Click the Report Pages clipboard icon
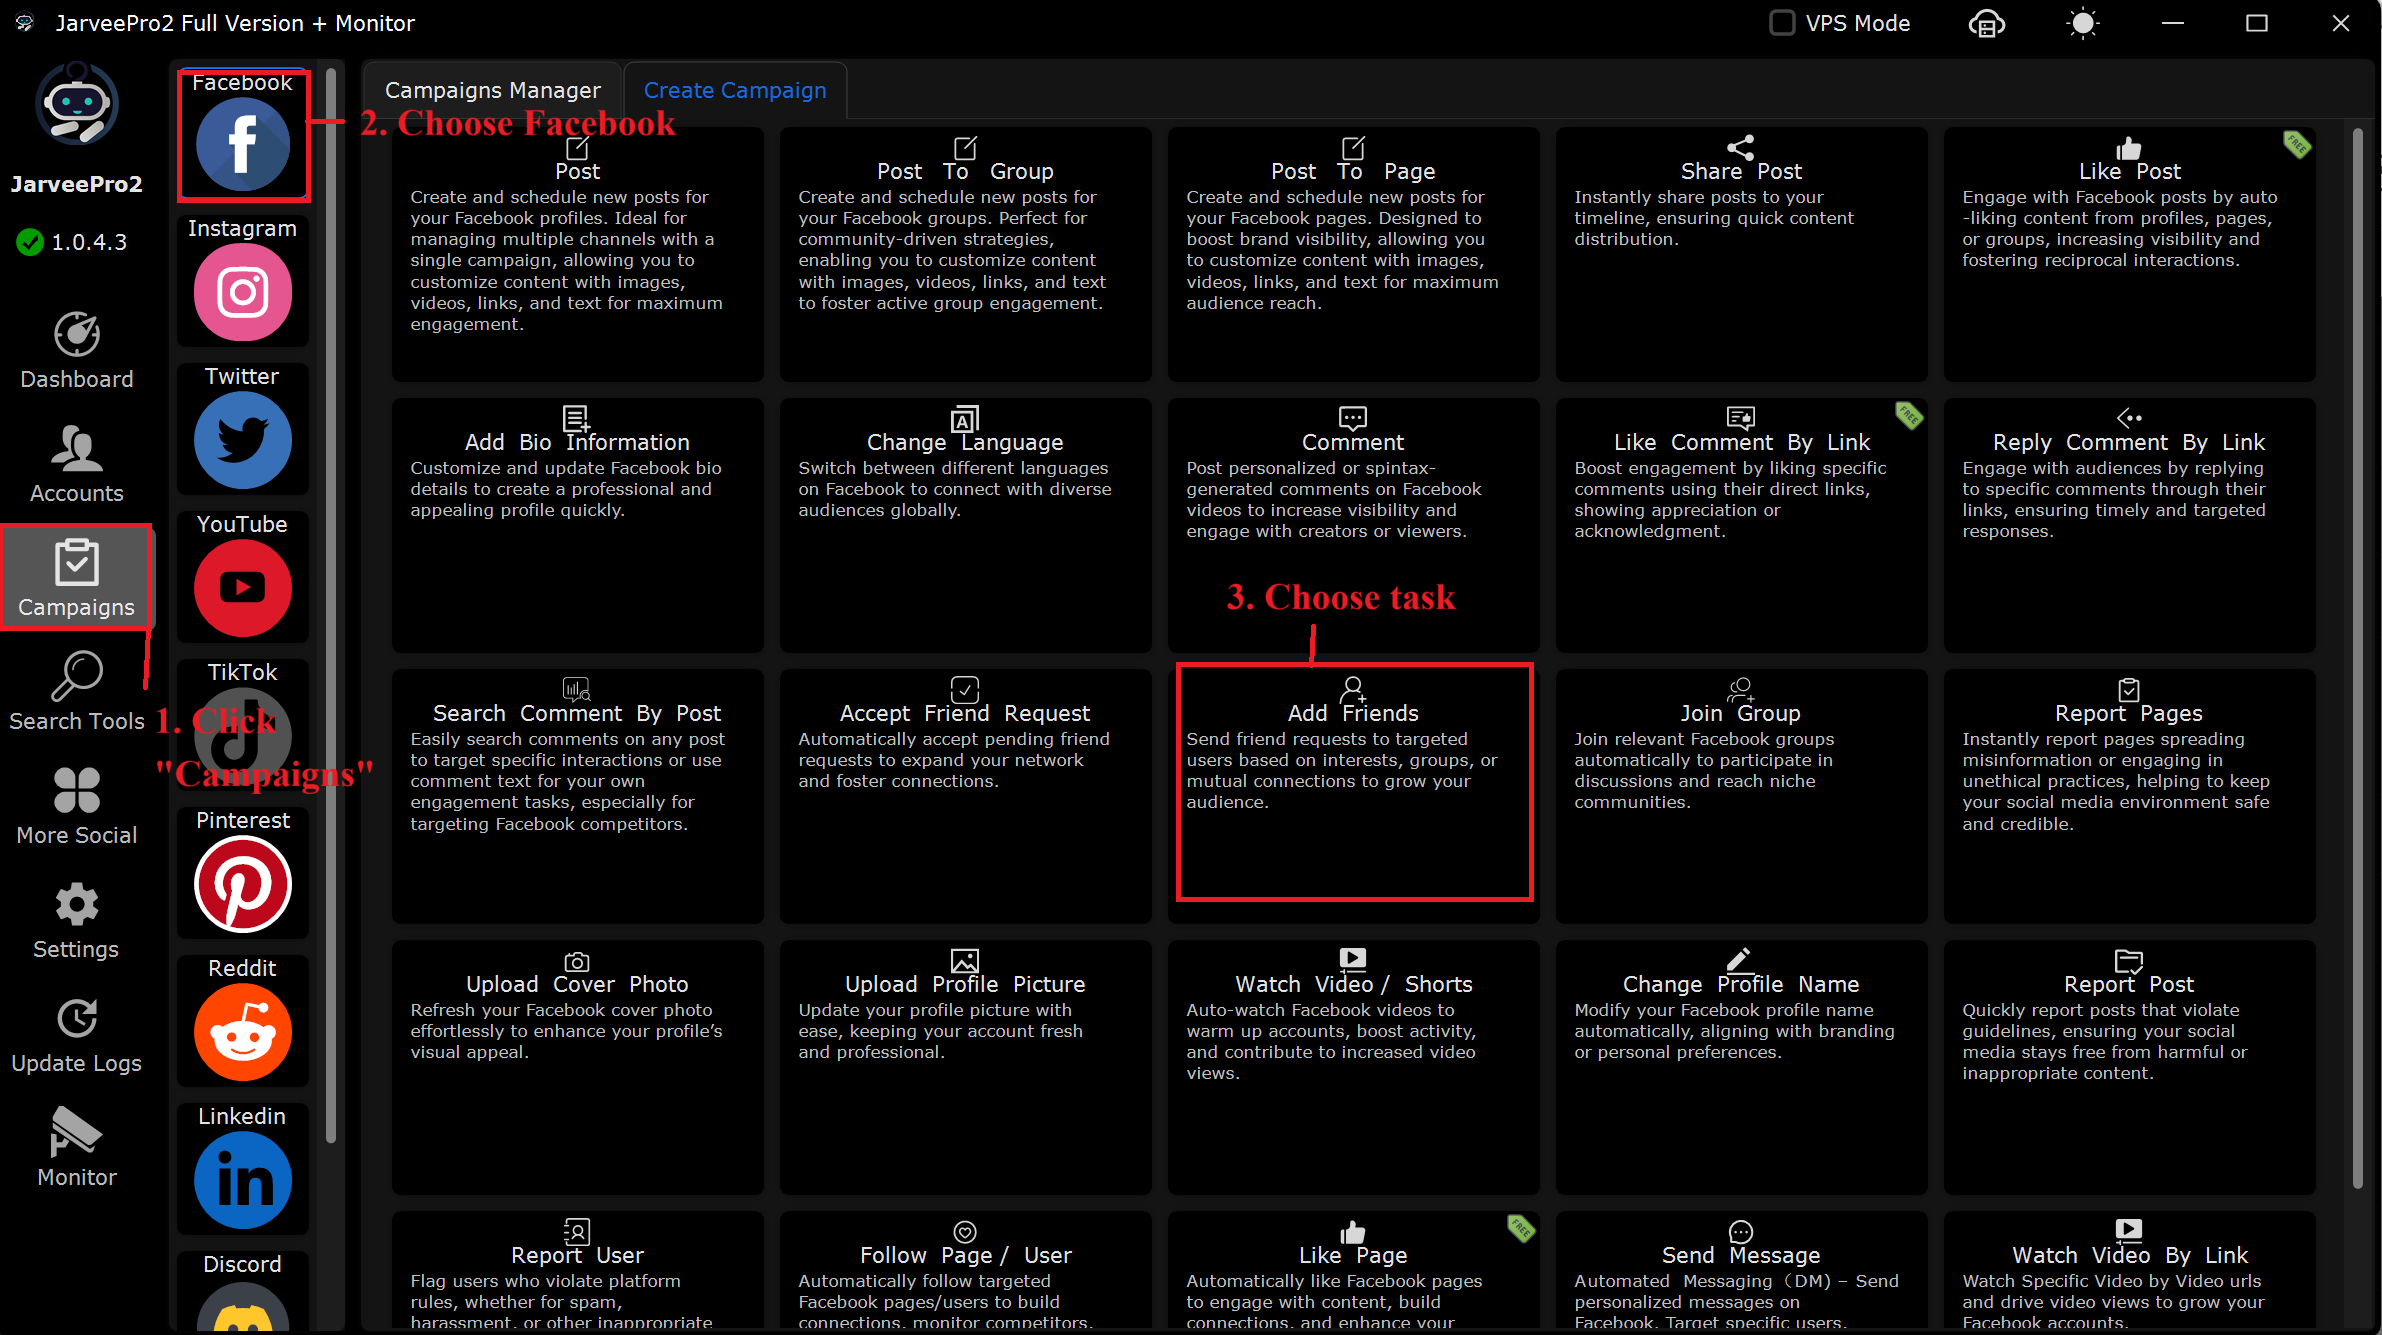 (2129, 690)
